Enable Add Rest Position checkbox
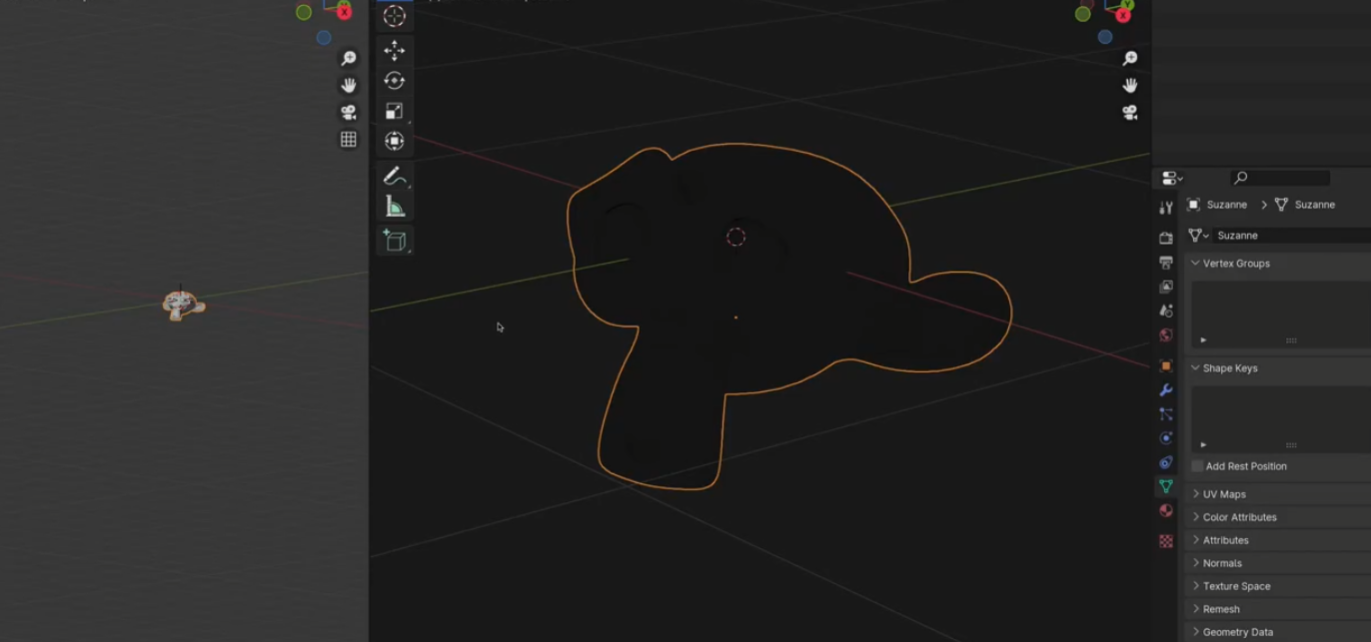Image resolution: width=1371 pixels, height=642 pixels. click(x=1197, y=466)
